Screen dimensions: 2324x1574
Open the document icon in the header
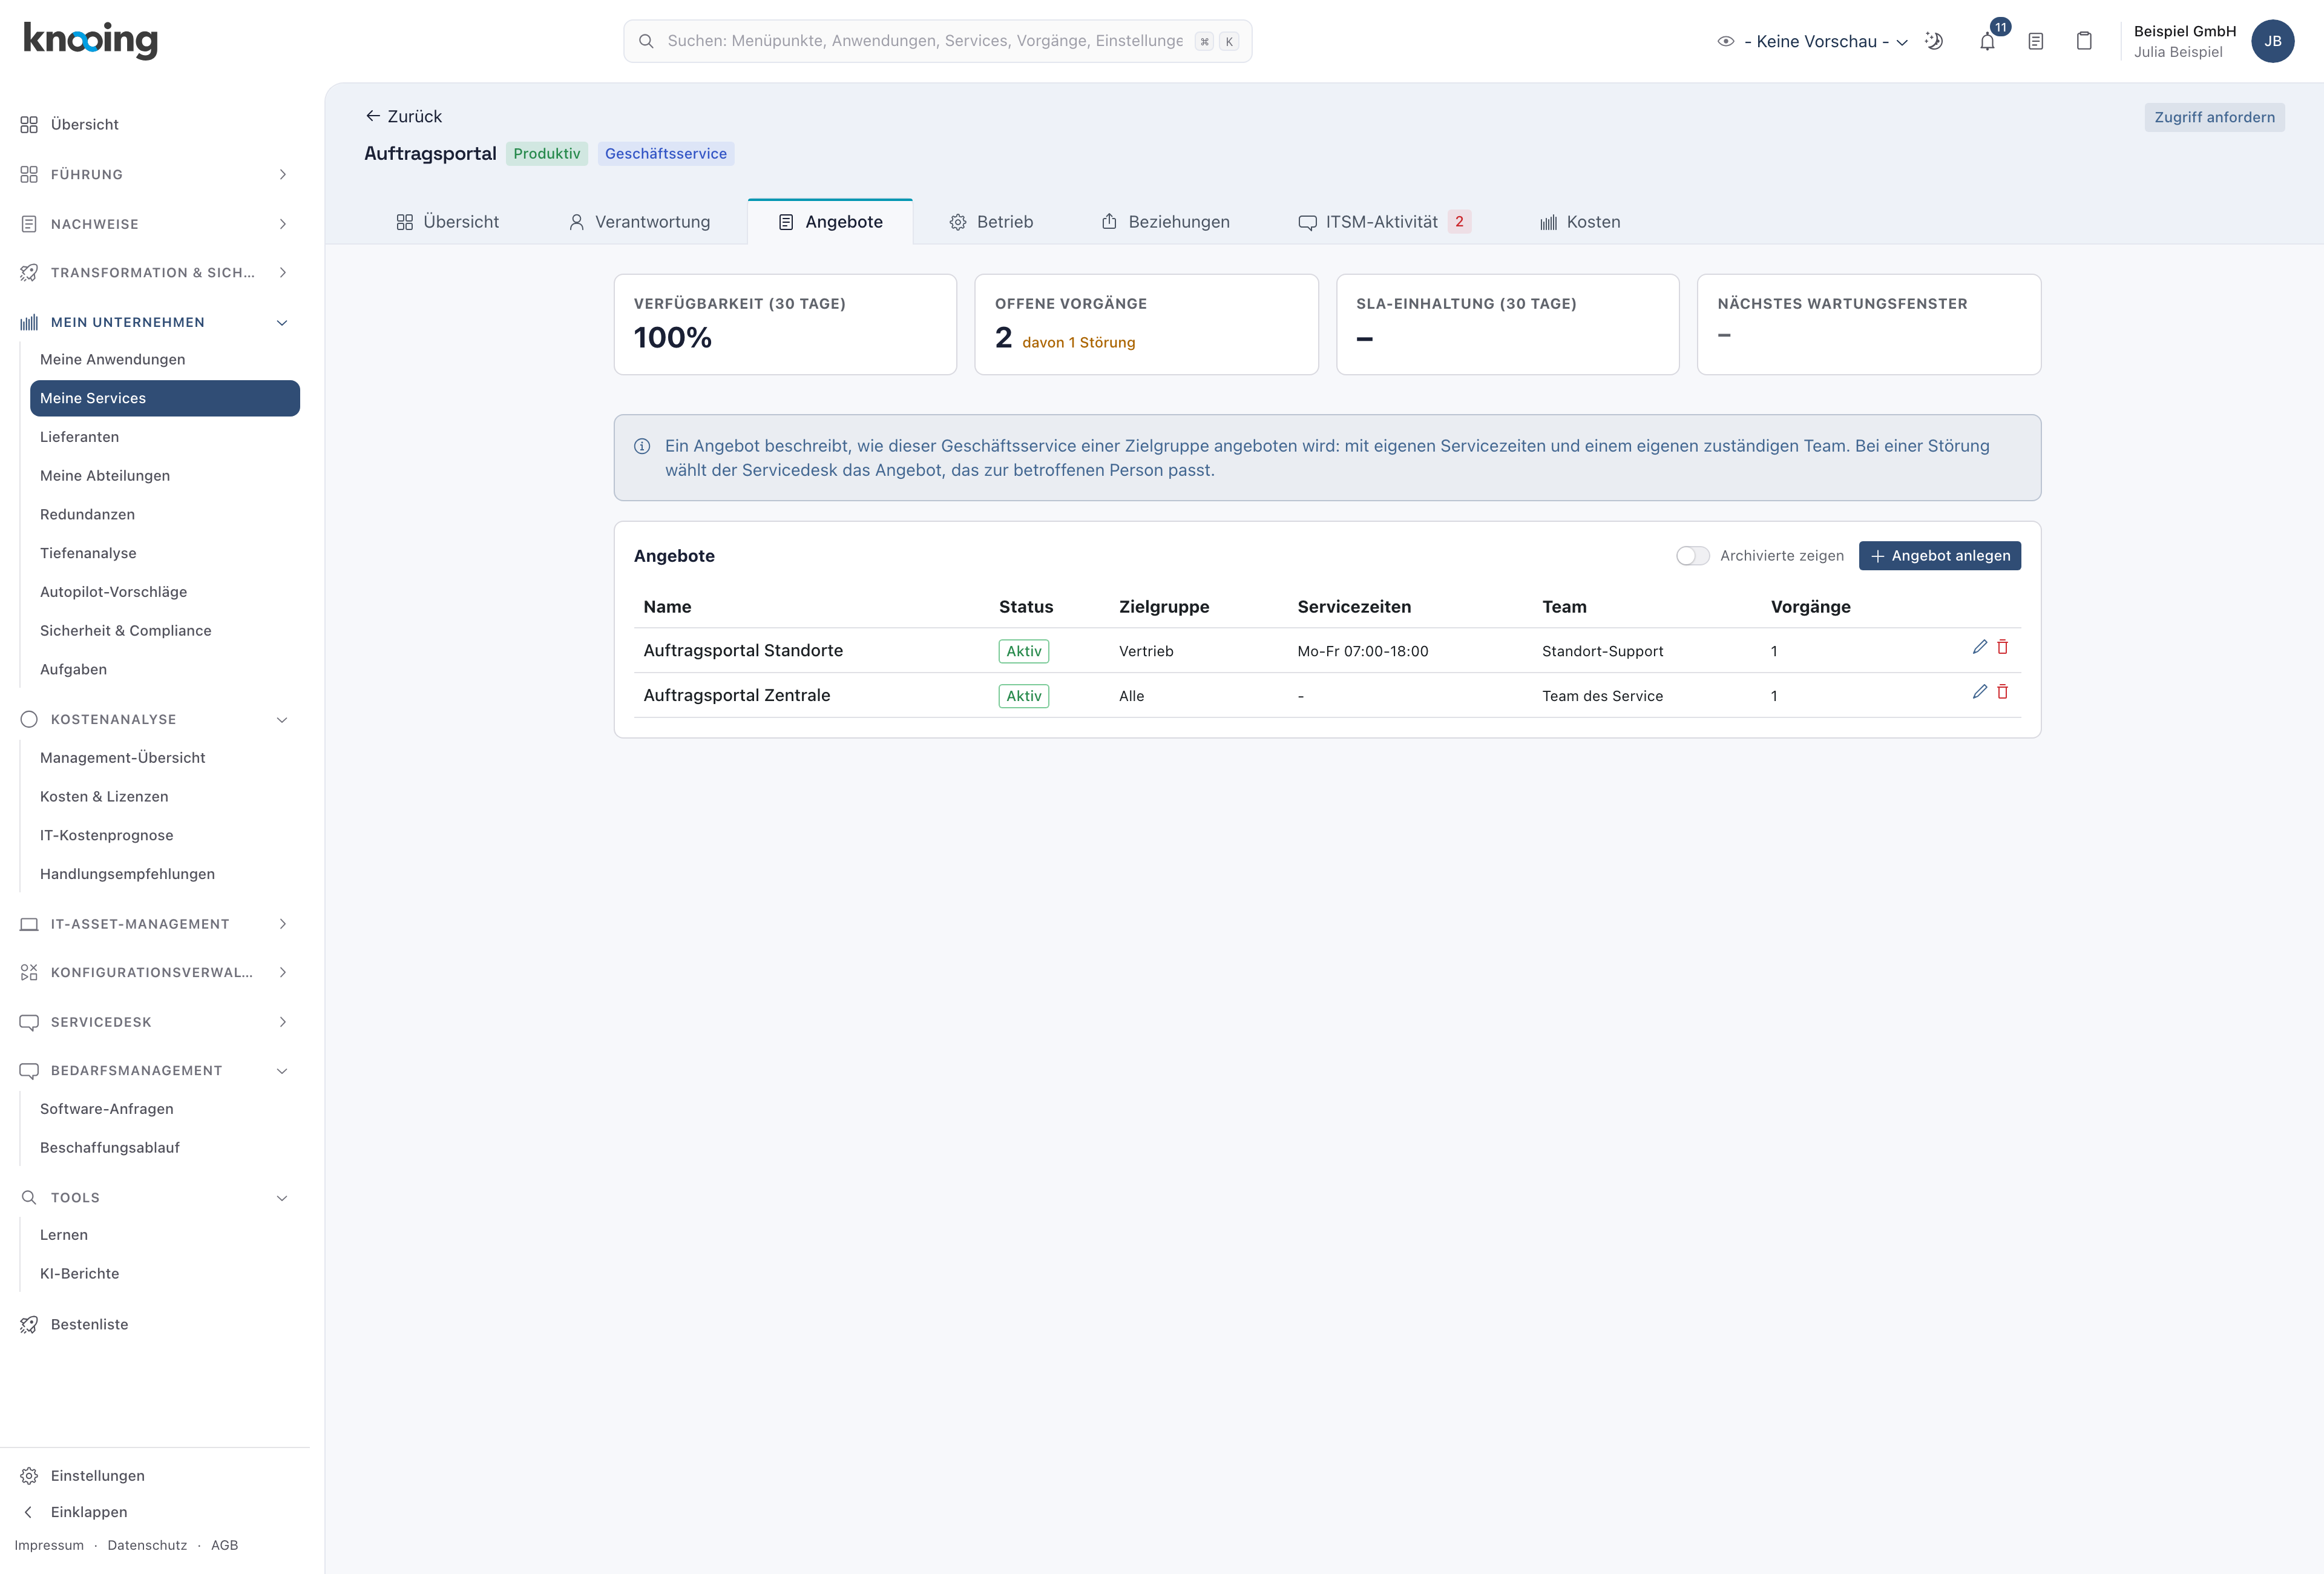(2035, 41)
